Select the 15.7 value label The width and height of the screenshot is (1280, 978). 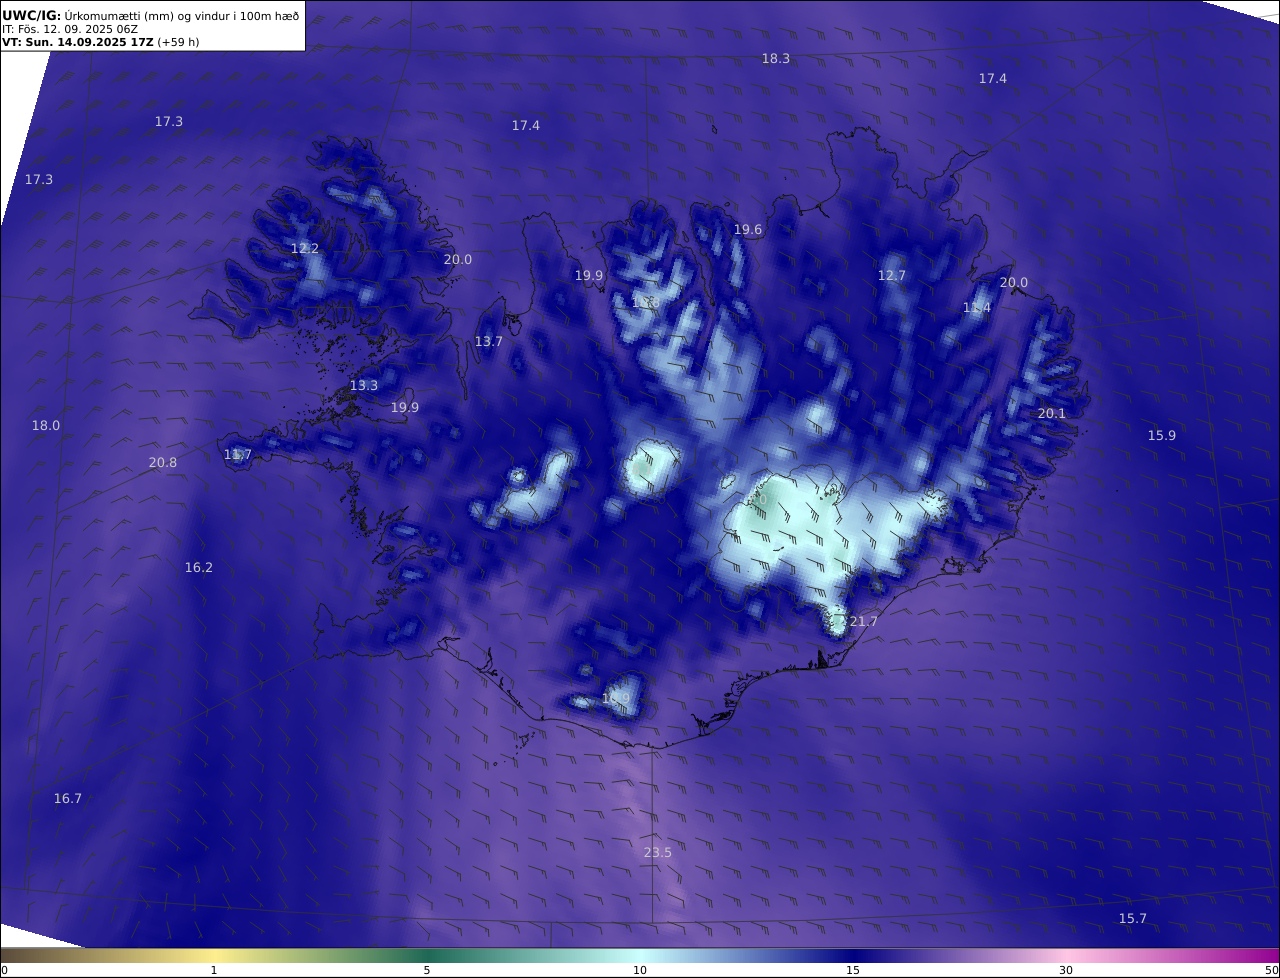[x=1132, y=919]
